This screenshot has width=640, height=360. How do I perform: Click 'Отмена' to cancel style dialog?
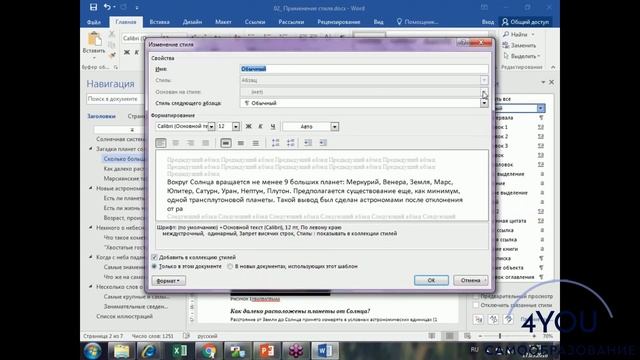471,280
